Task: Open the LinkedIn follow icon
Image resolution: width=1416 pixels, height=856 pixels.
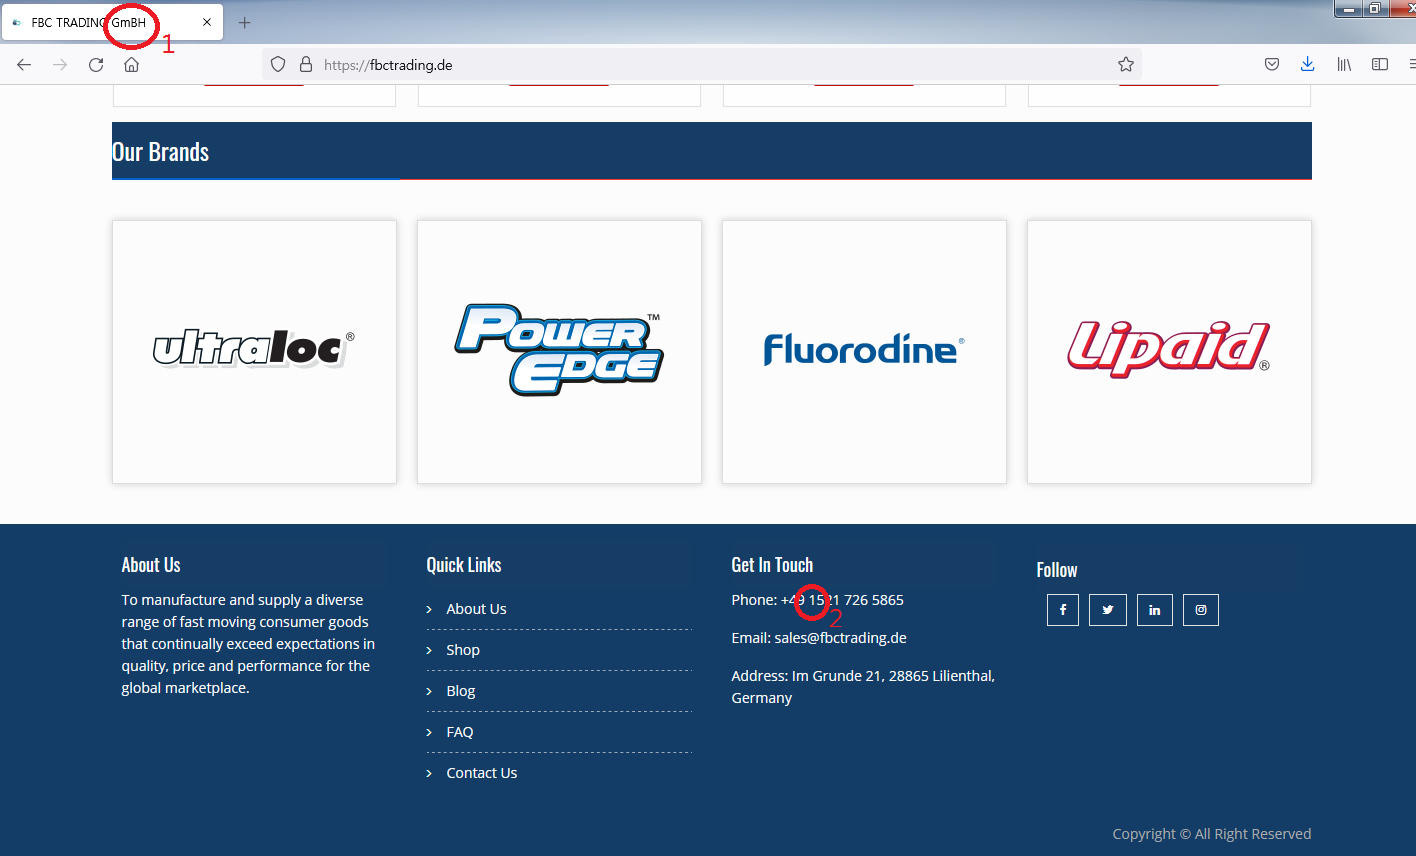Action: pyautogui.click(x=1154, y=610)
